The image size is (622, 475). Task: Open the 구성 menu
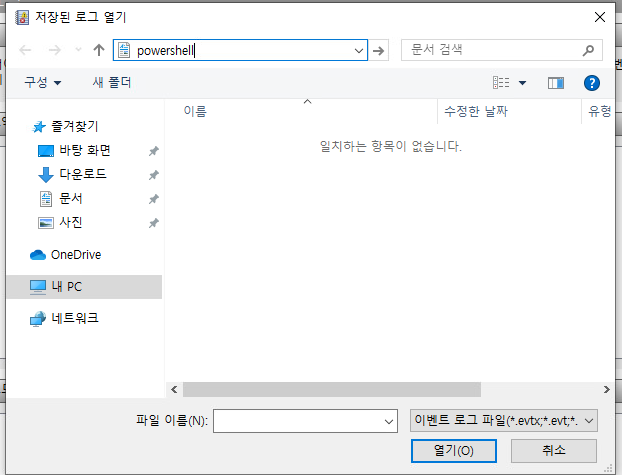click(43, 82)
